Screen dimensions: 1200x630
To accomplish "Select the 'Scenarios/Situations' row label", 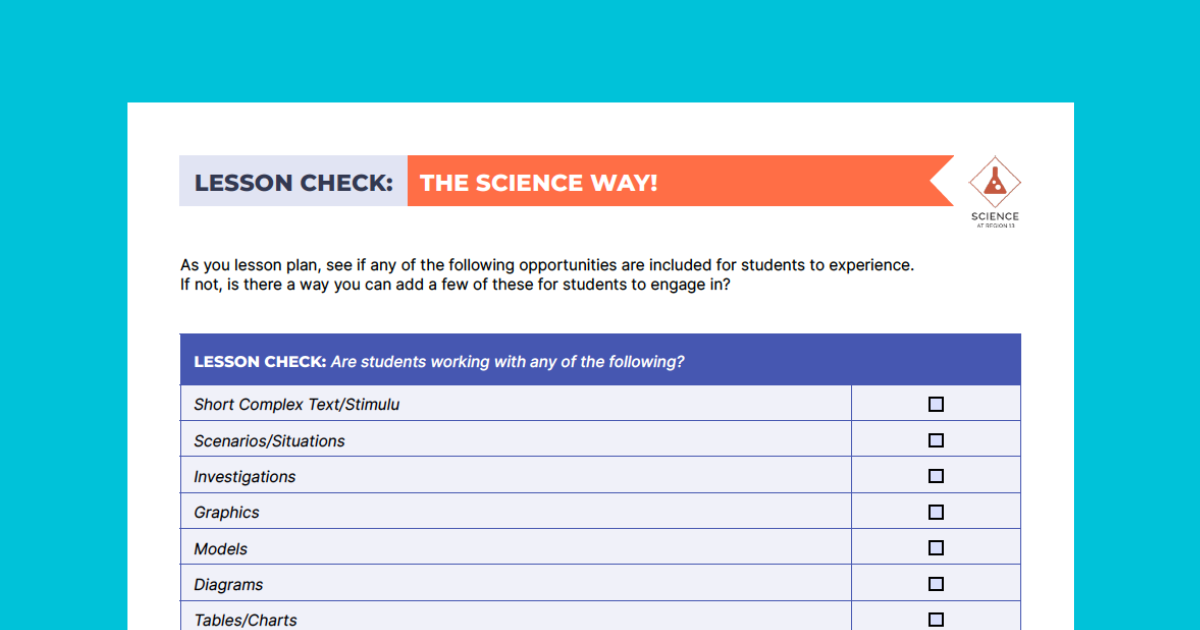I will point(269,441).
